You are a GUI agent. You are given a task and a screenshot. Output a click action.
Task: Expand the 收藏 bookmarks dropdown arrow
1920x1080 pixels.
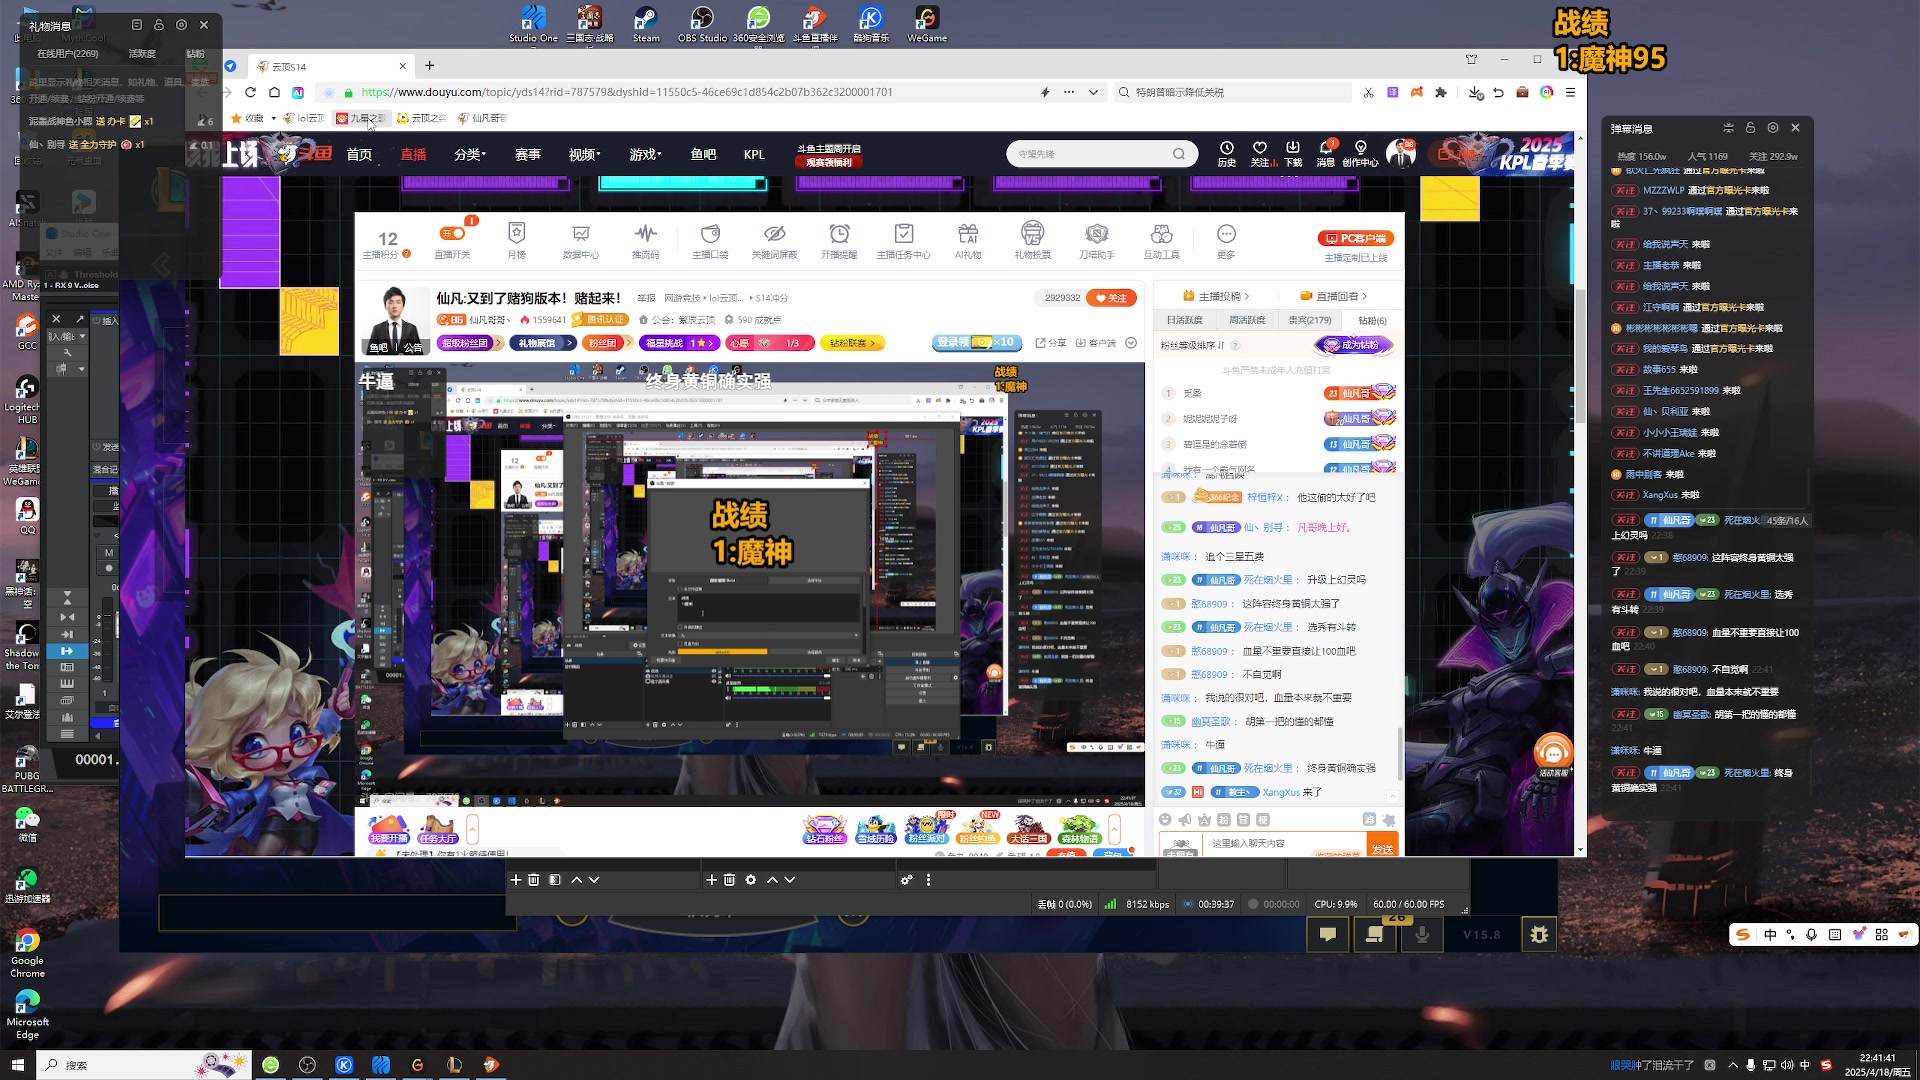pyautogui.click(x=273, y=118)
